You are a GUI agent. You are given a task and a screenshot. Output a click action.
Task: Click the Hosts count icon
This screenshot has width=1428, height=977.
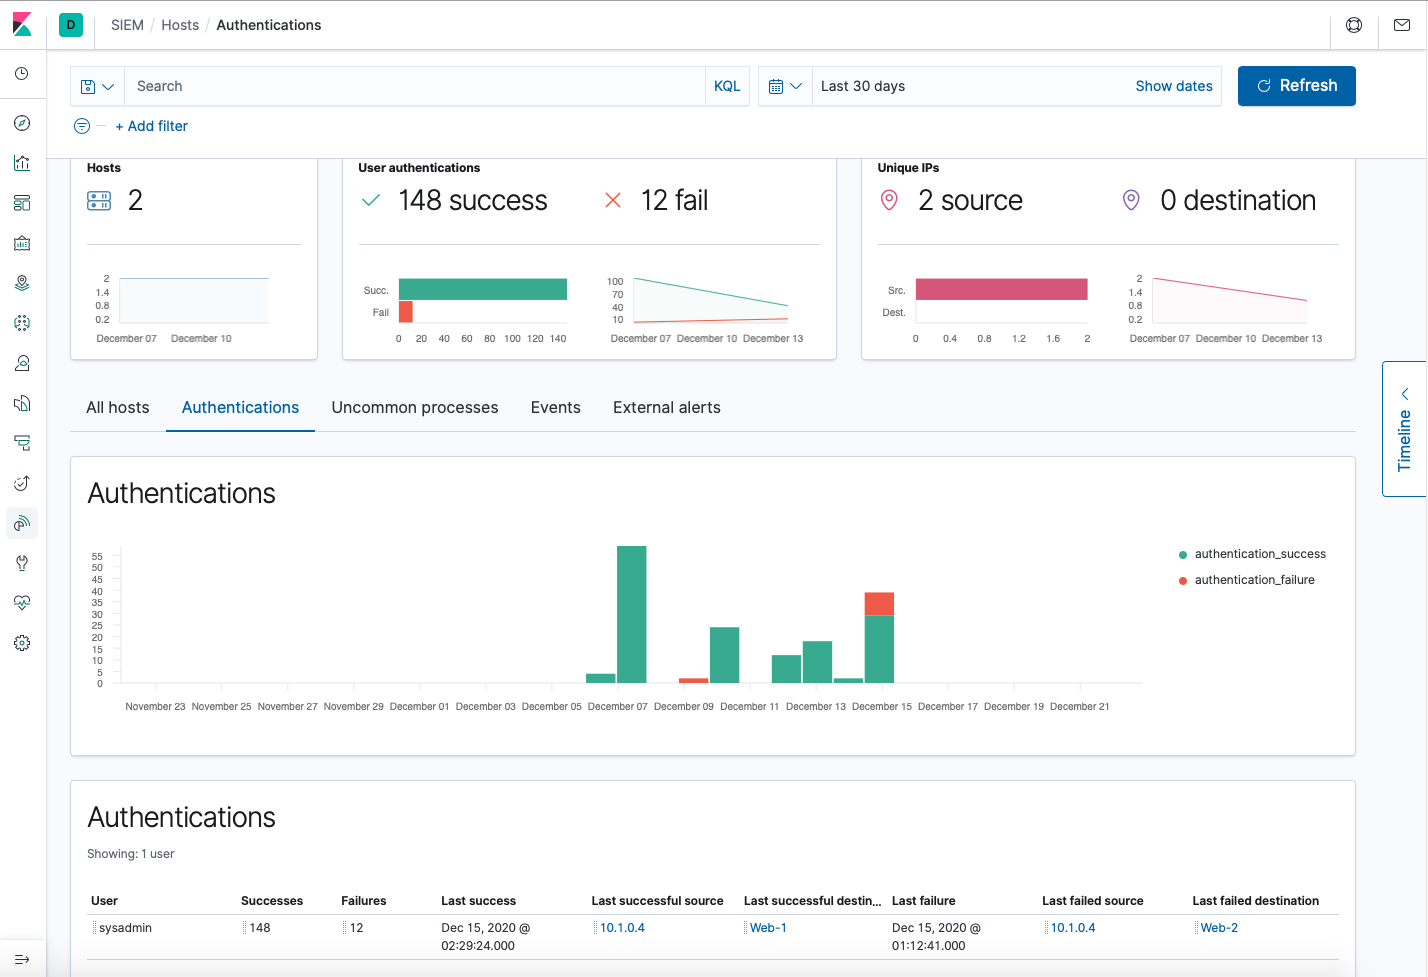pos(99,201)
